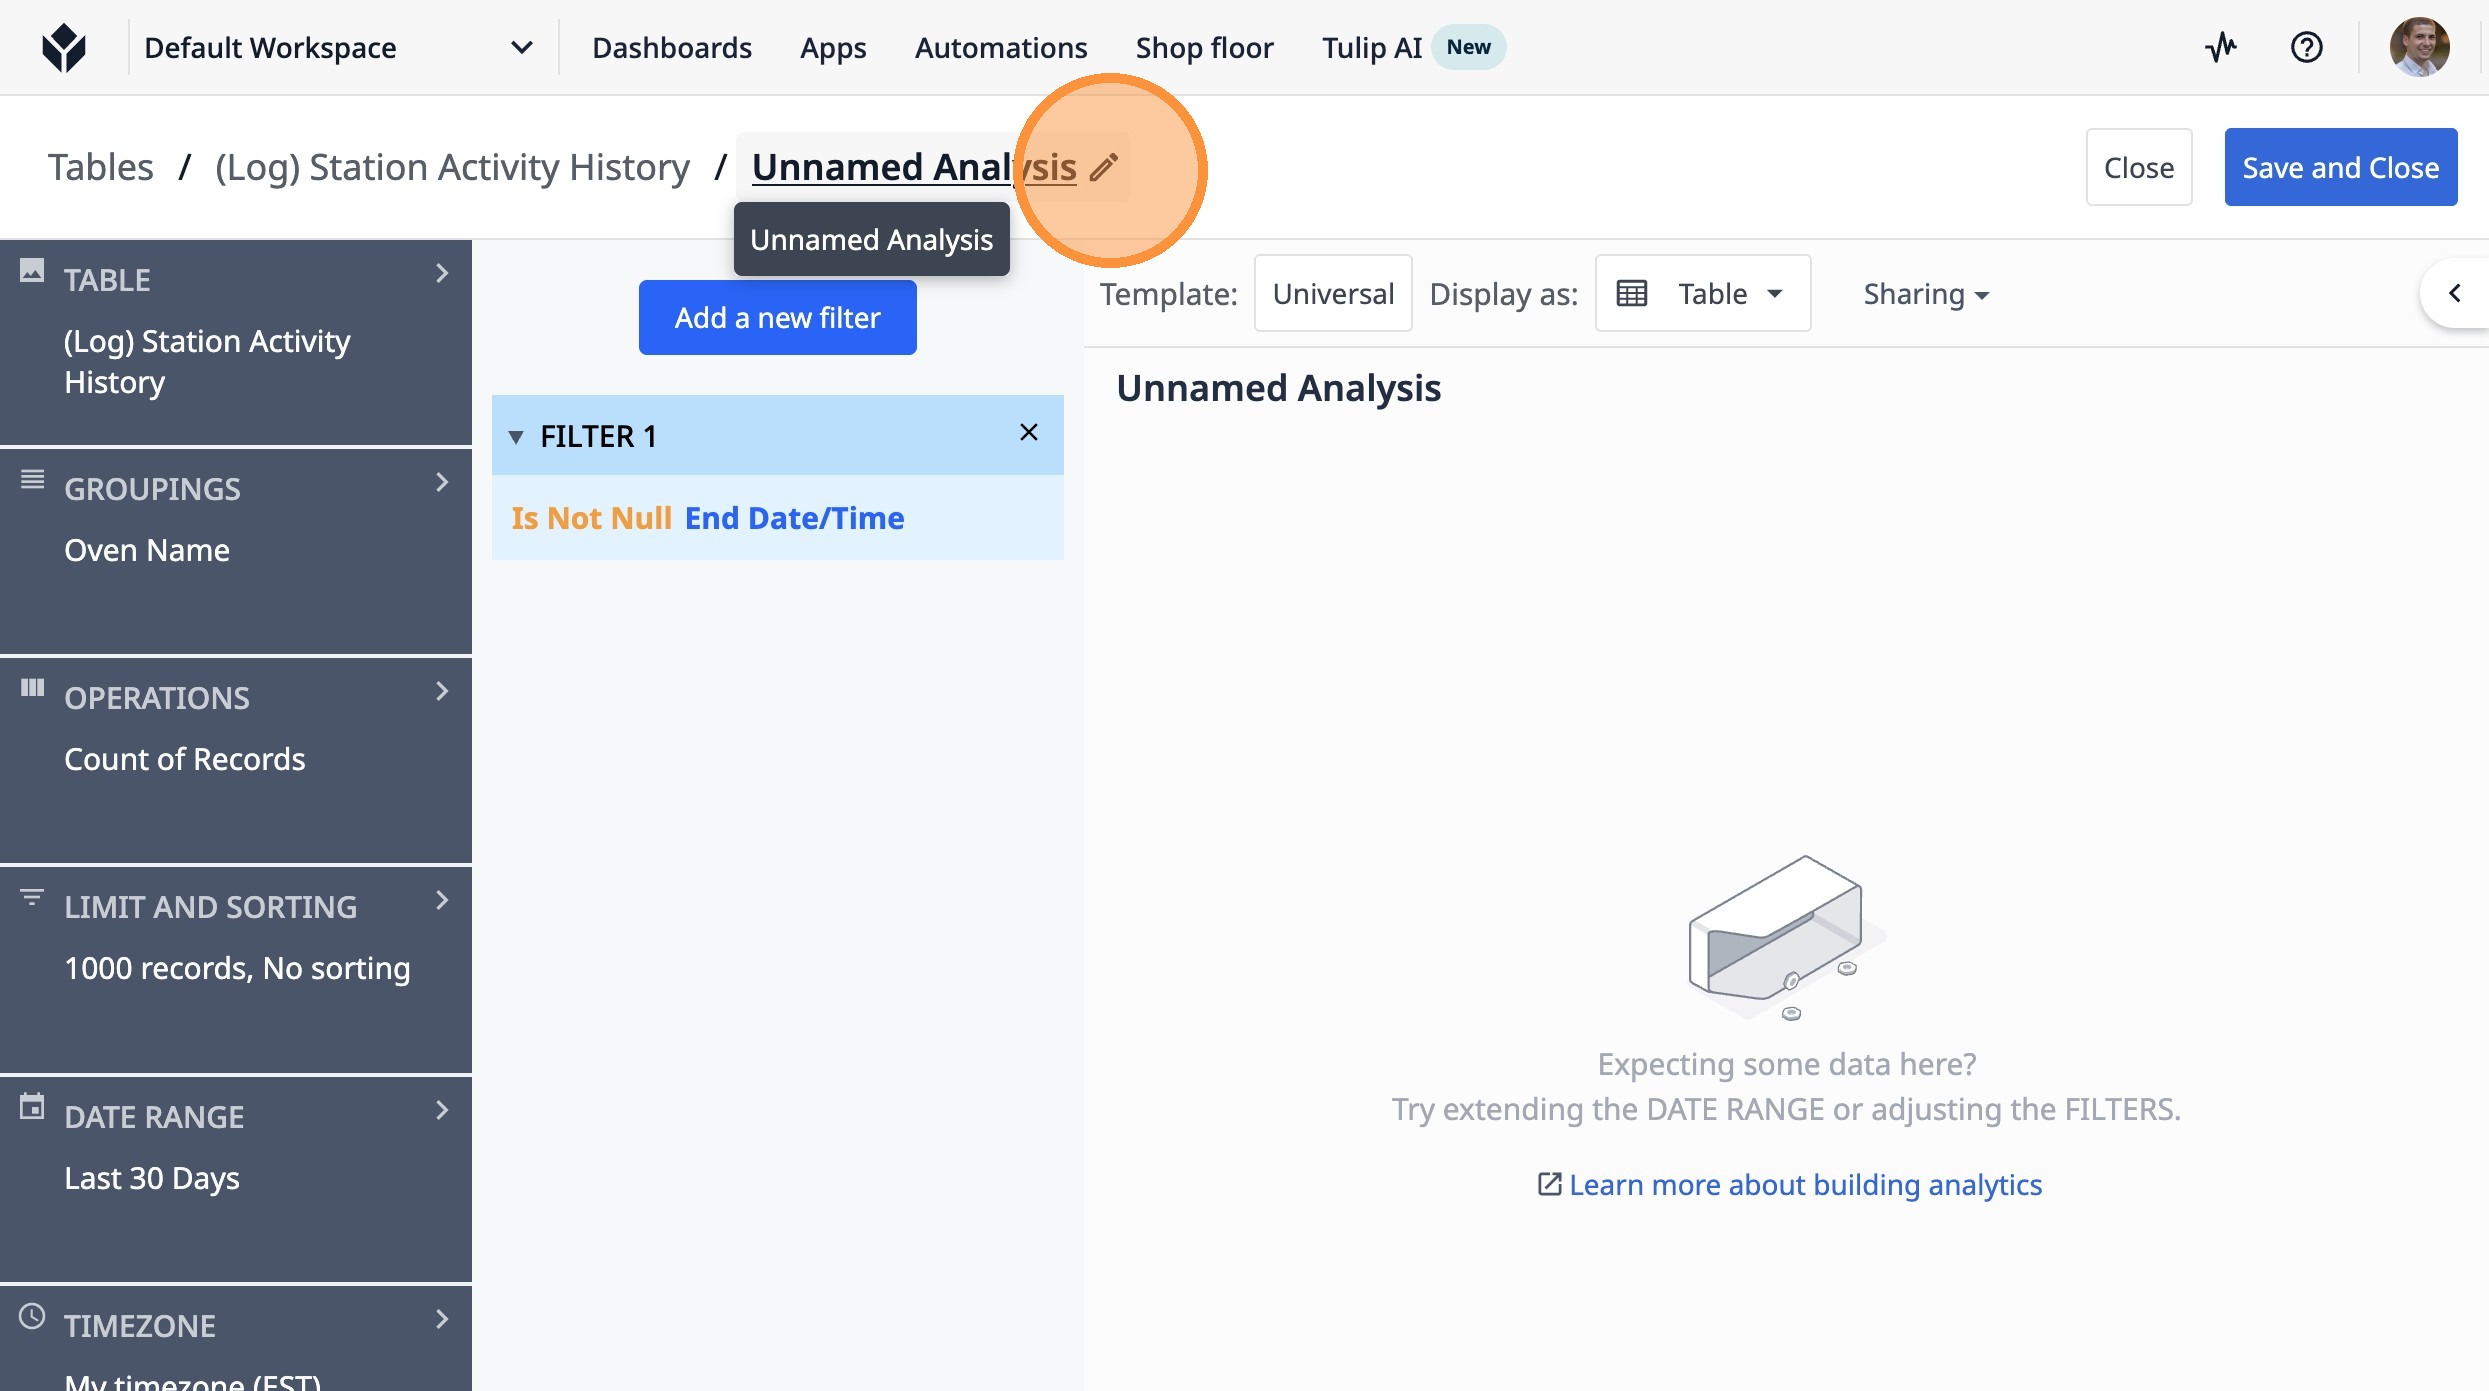Open the Sharing dropdown

coord(1925,294)
